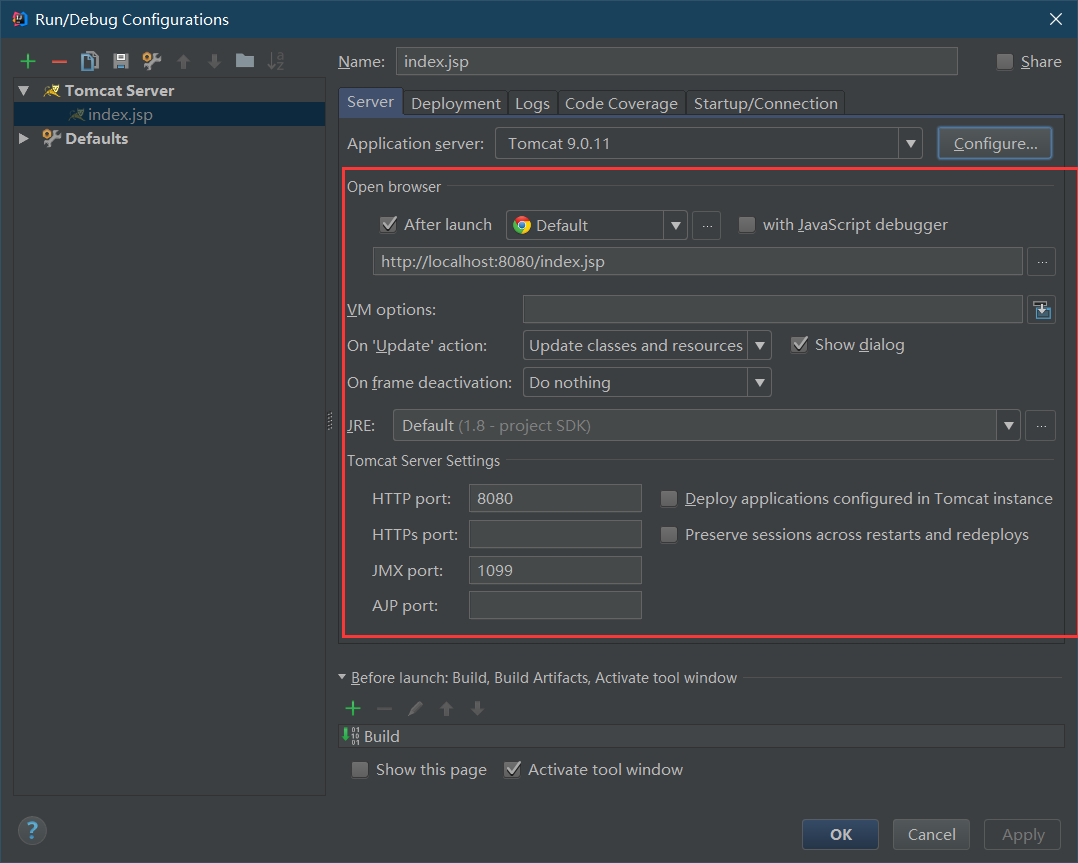Click the OK button

tap(840, 834)
